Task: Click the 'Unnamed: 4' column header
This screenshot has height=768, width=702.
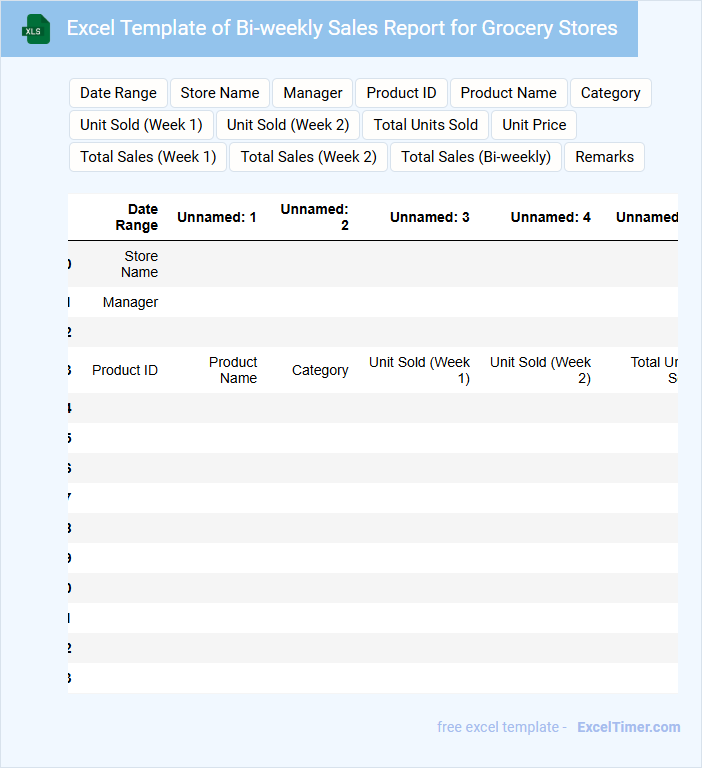Action: coord(551,217)
